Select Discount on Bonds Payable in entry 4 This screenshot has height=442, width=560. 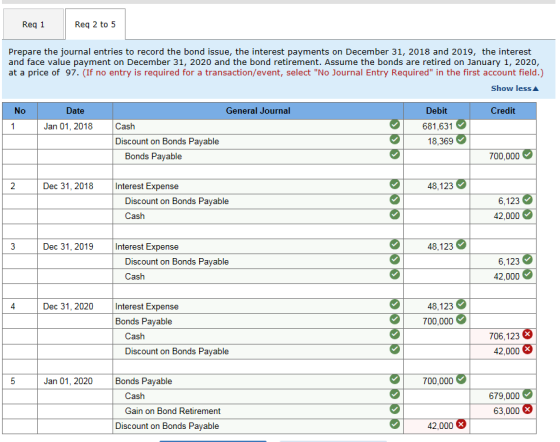coord(258,351)
